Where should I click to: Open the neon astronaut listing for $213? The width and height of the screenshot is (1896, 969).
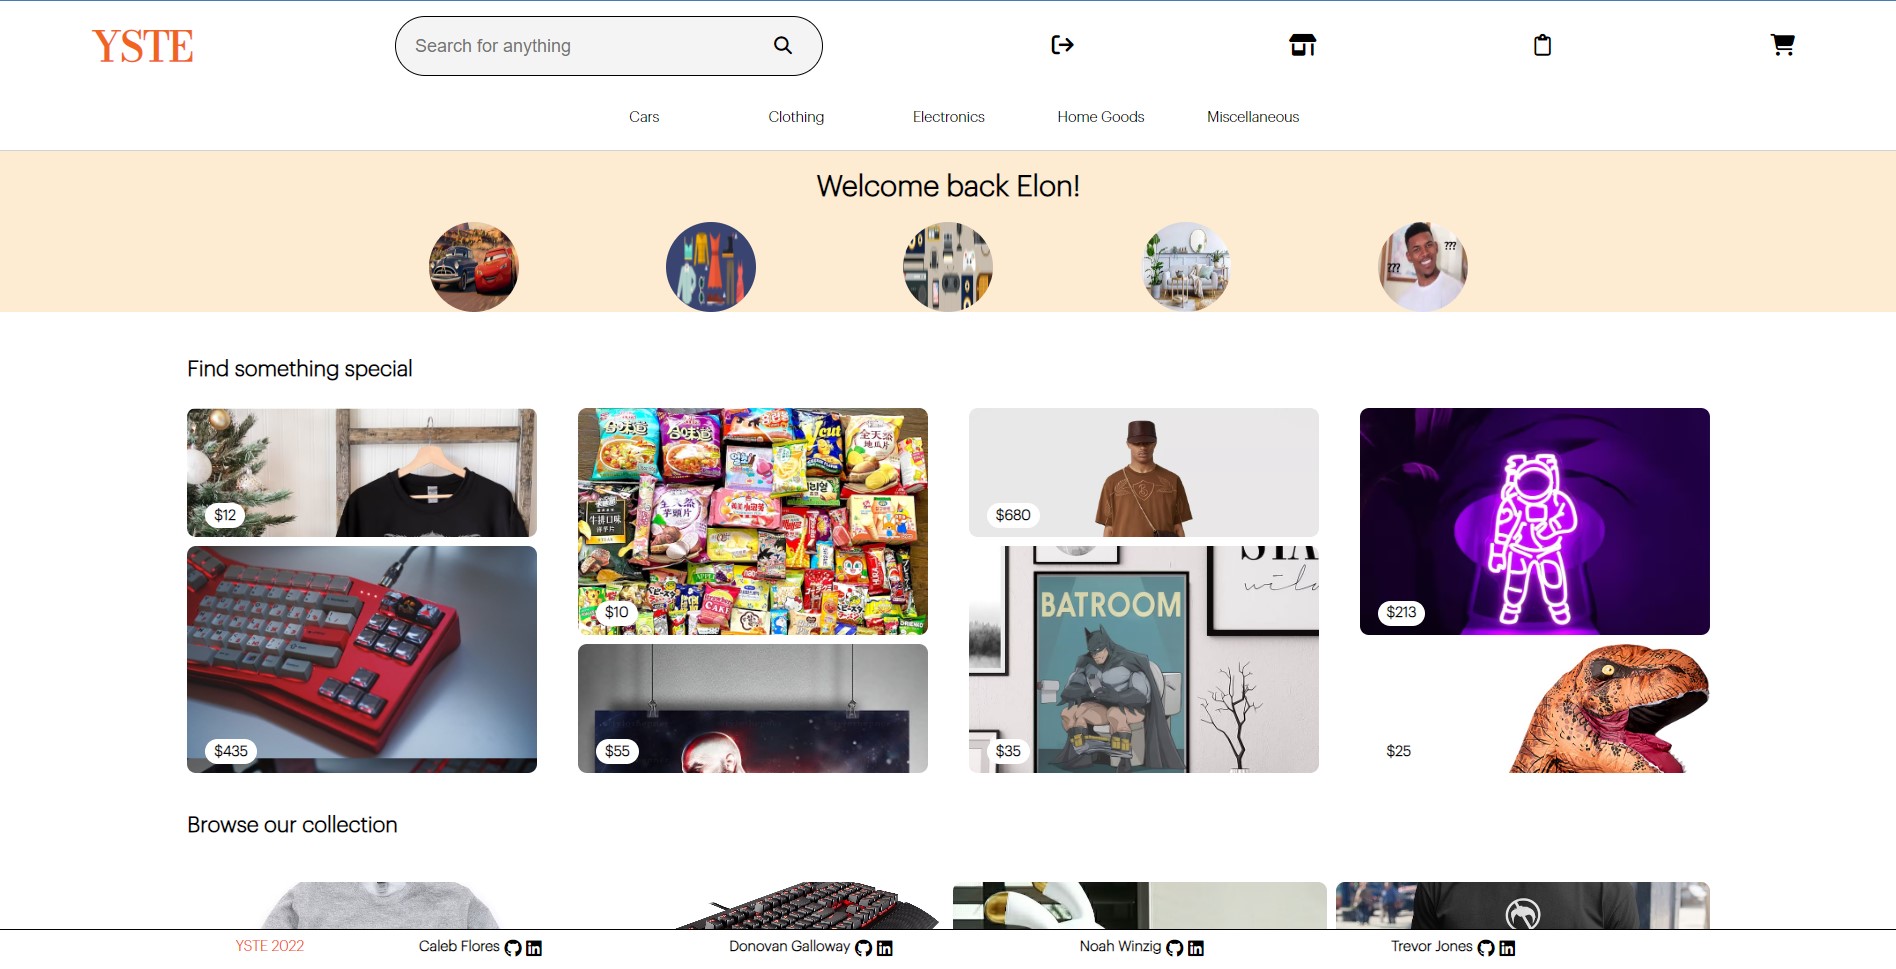[1535, 521]
